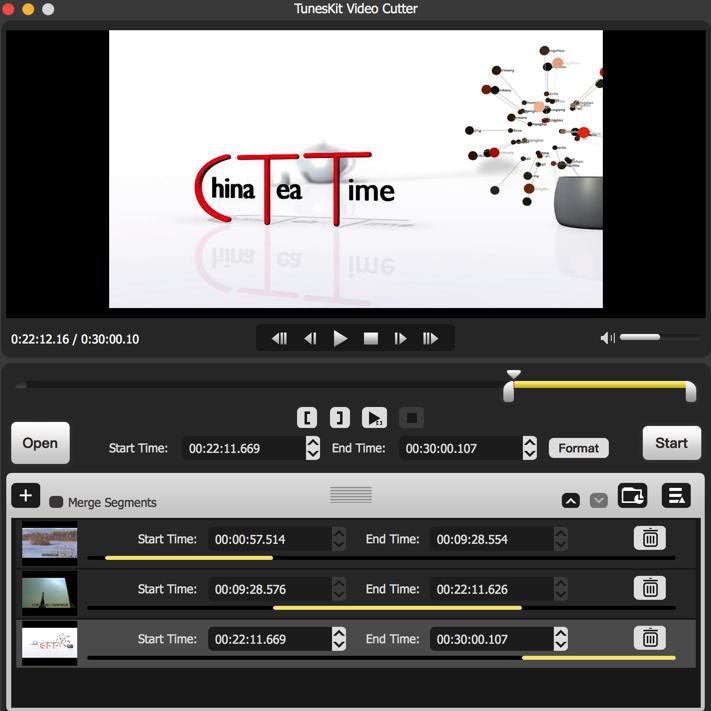The width and height of the screenshot is (711, 711).
Task: Start the cutting process
Action: tap(672, 443)
